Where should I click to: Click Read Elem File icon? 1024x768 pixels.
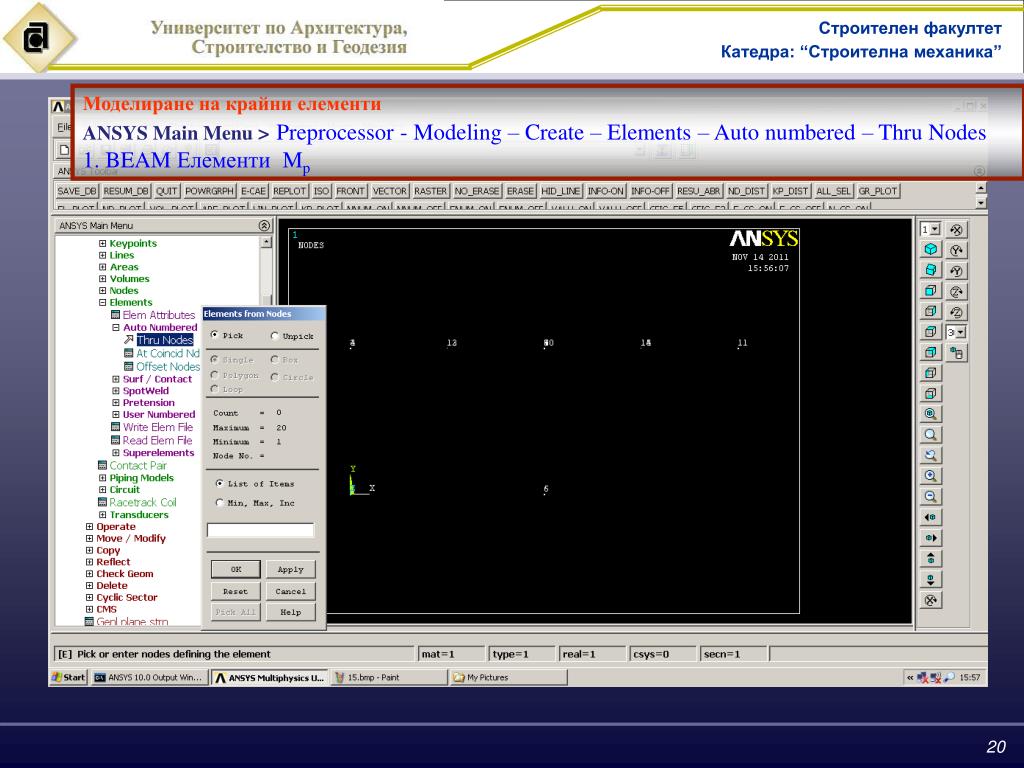click(x=116, y=440)
